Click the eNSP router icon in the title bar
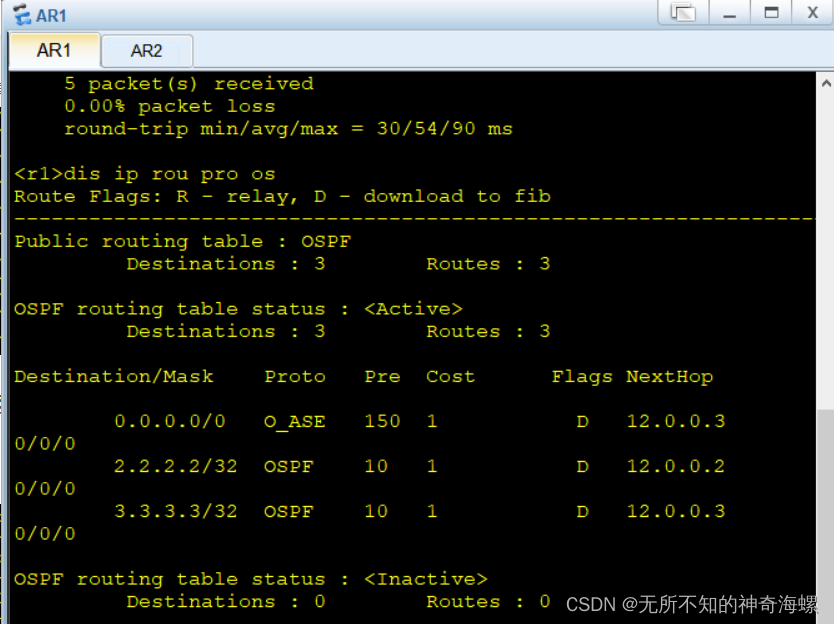 [x=21, y=14]
